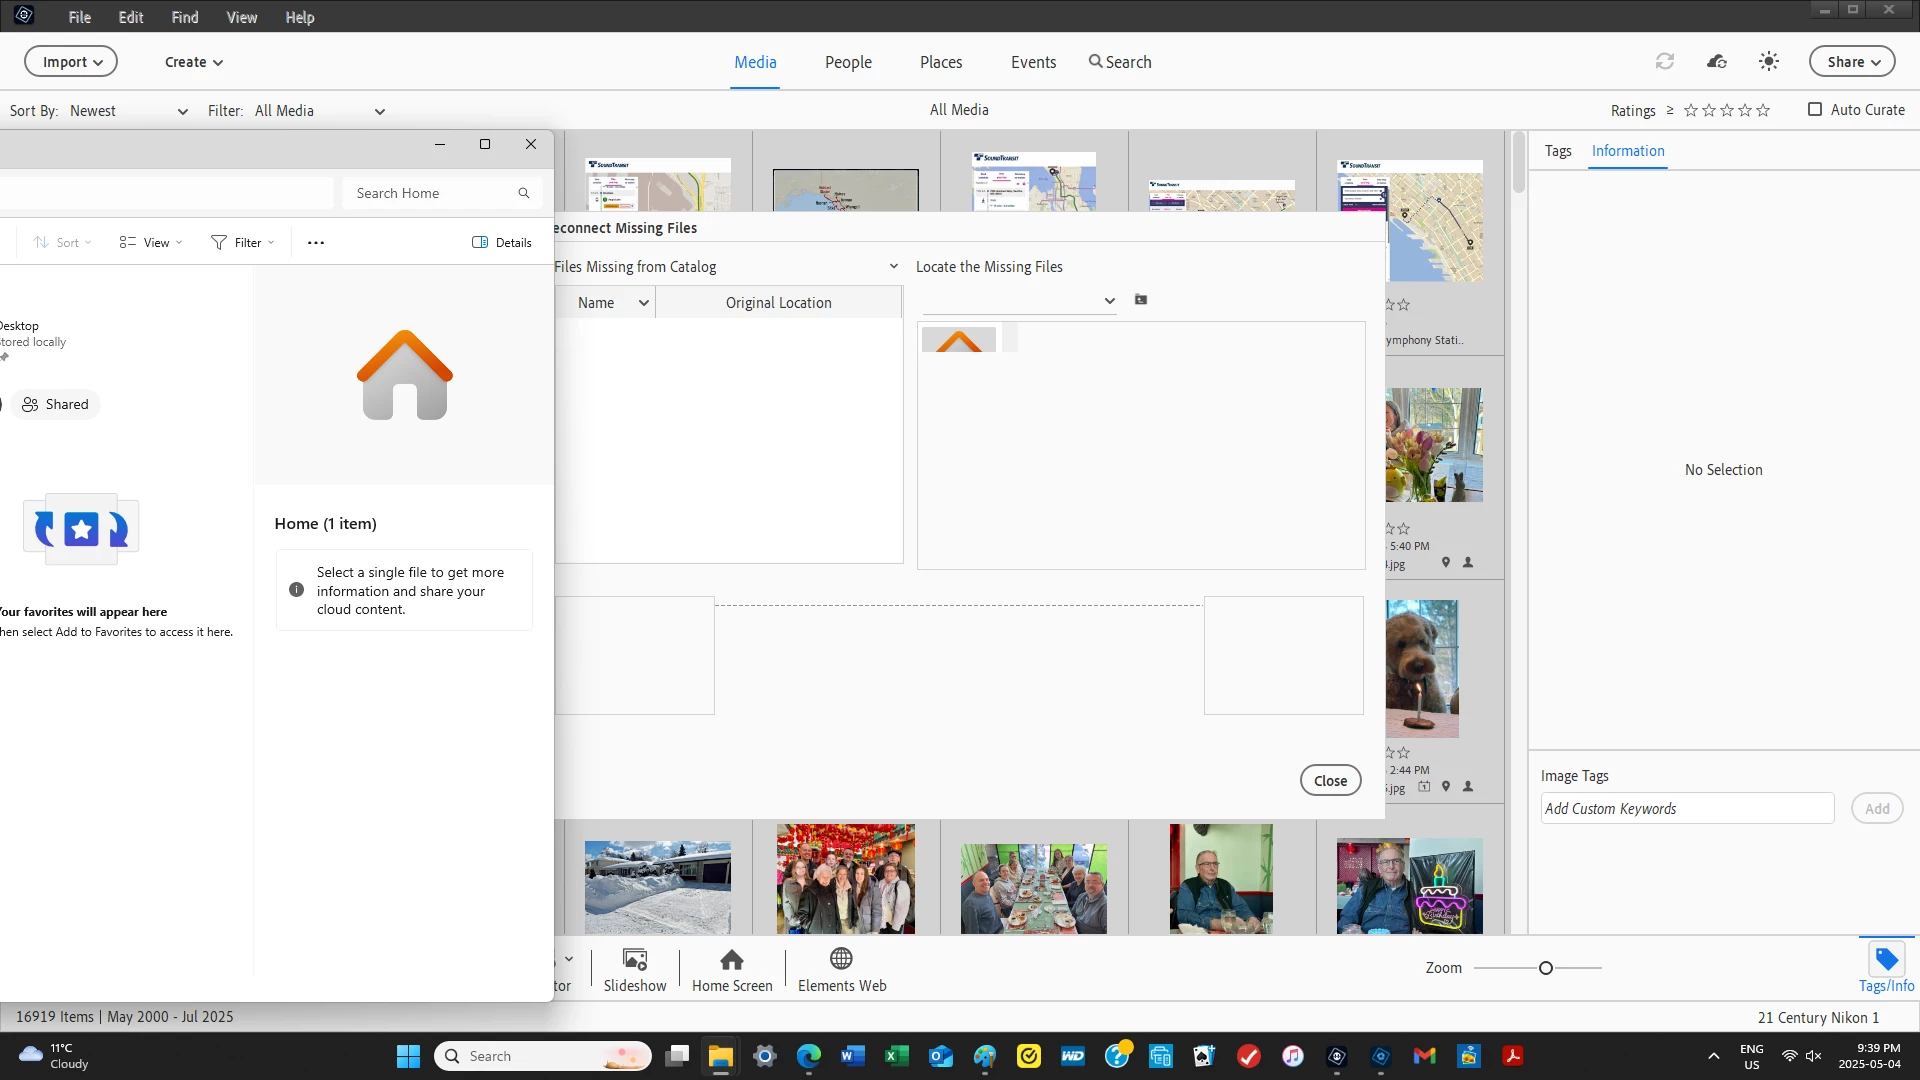Expand the Filter All Media dropdown
Viewport: 1920px width, 1080px height.
click(x=320, y=111)
